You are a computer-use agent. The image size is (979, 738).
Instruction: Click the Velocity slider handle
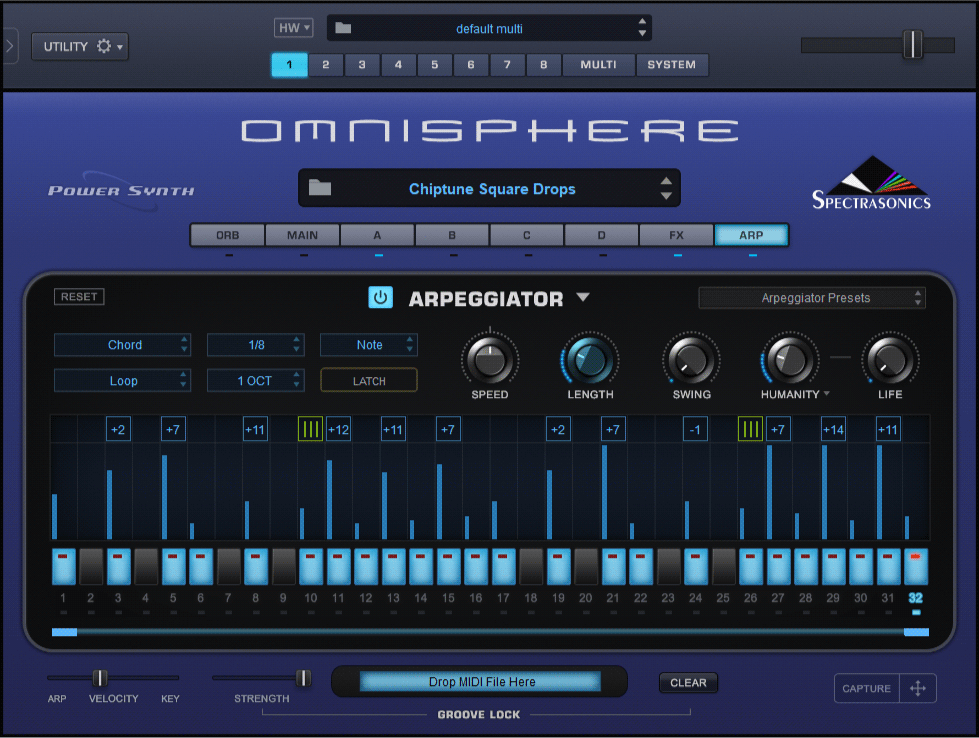(100, 677)
